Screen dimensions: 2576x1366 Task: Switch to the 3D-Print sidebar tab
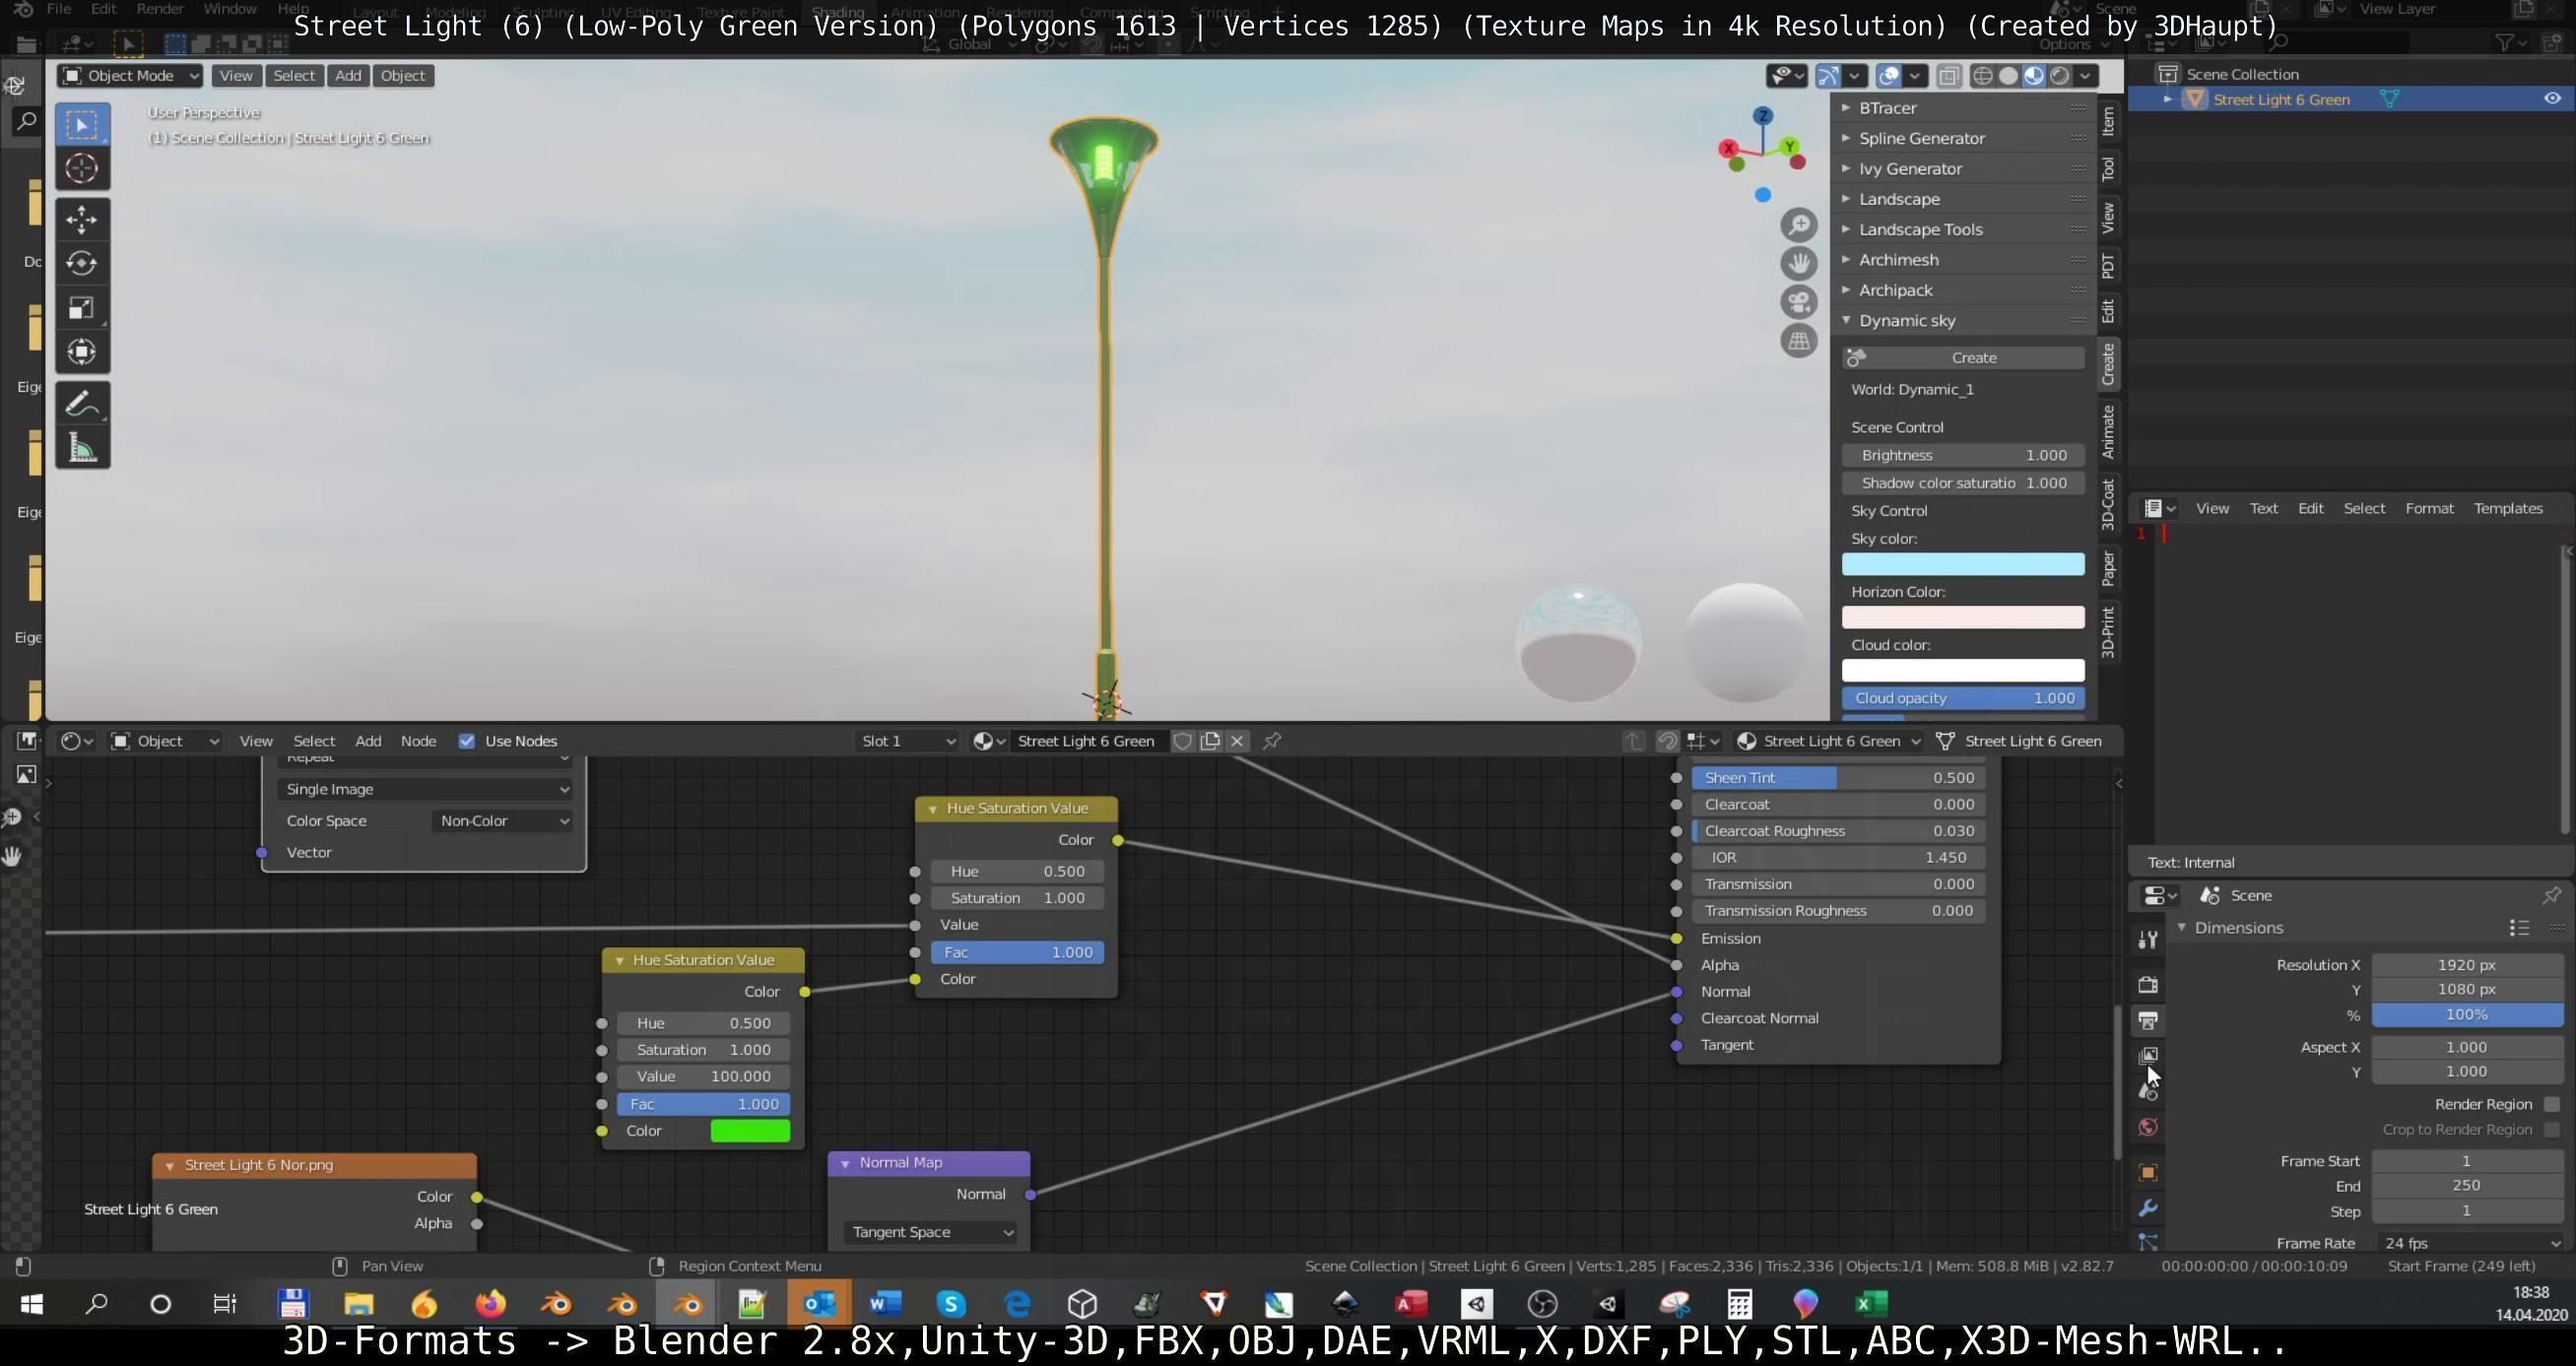pyautogui.click(x=2108, y=631)
